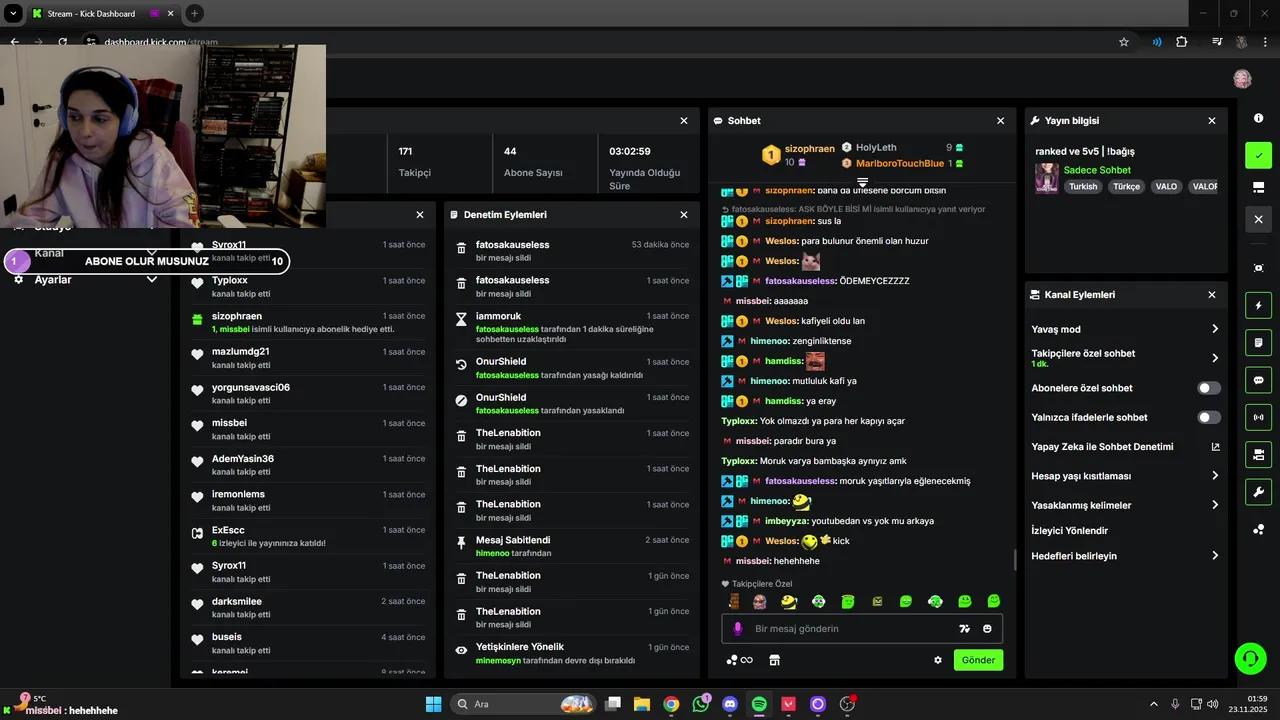Click the lightning bolt icon in right sidebar

point(1258,305)
